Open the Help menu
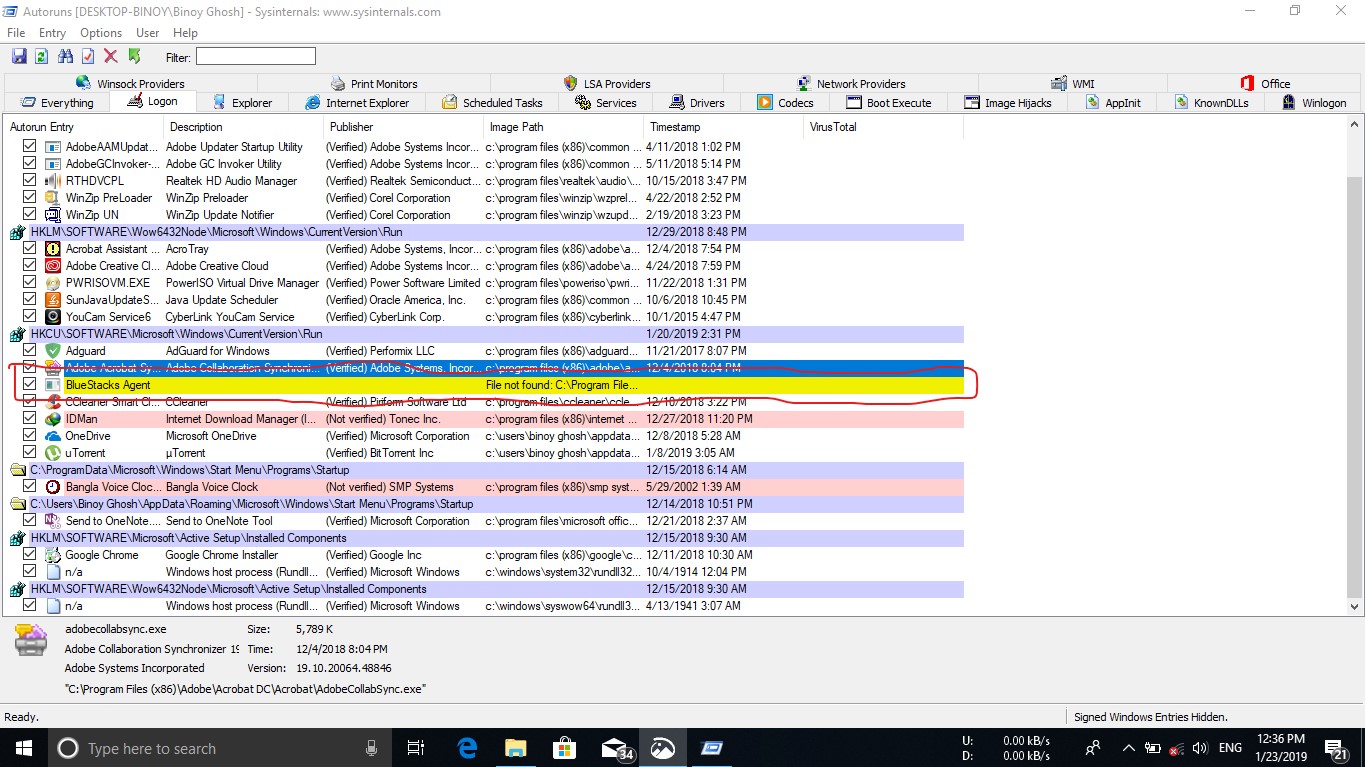The height and width of the screenshot is (767, 1365). [185, 33]
